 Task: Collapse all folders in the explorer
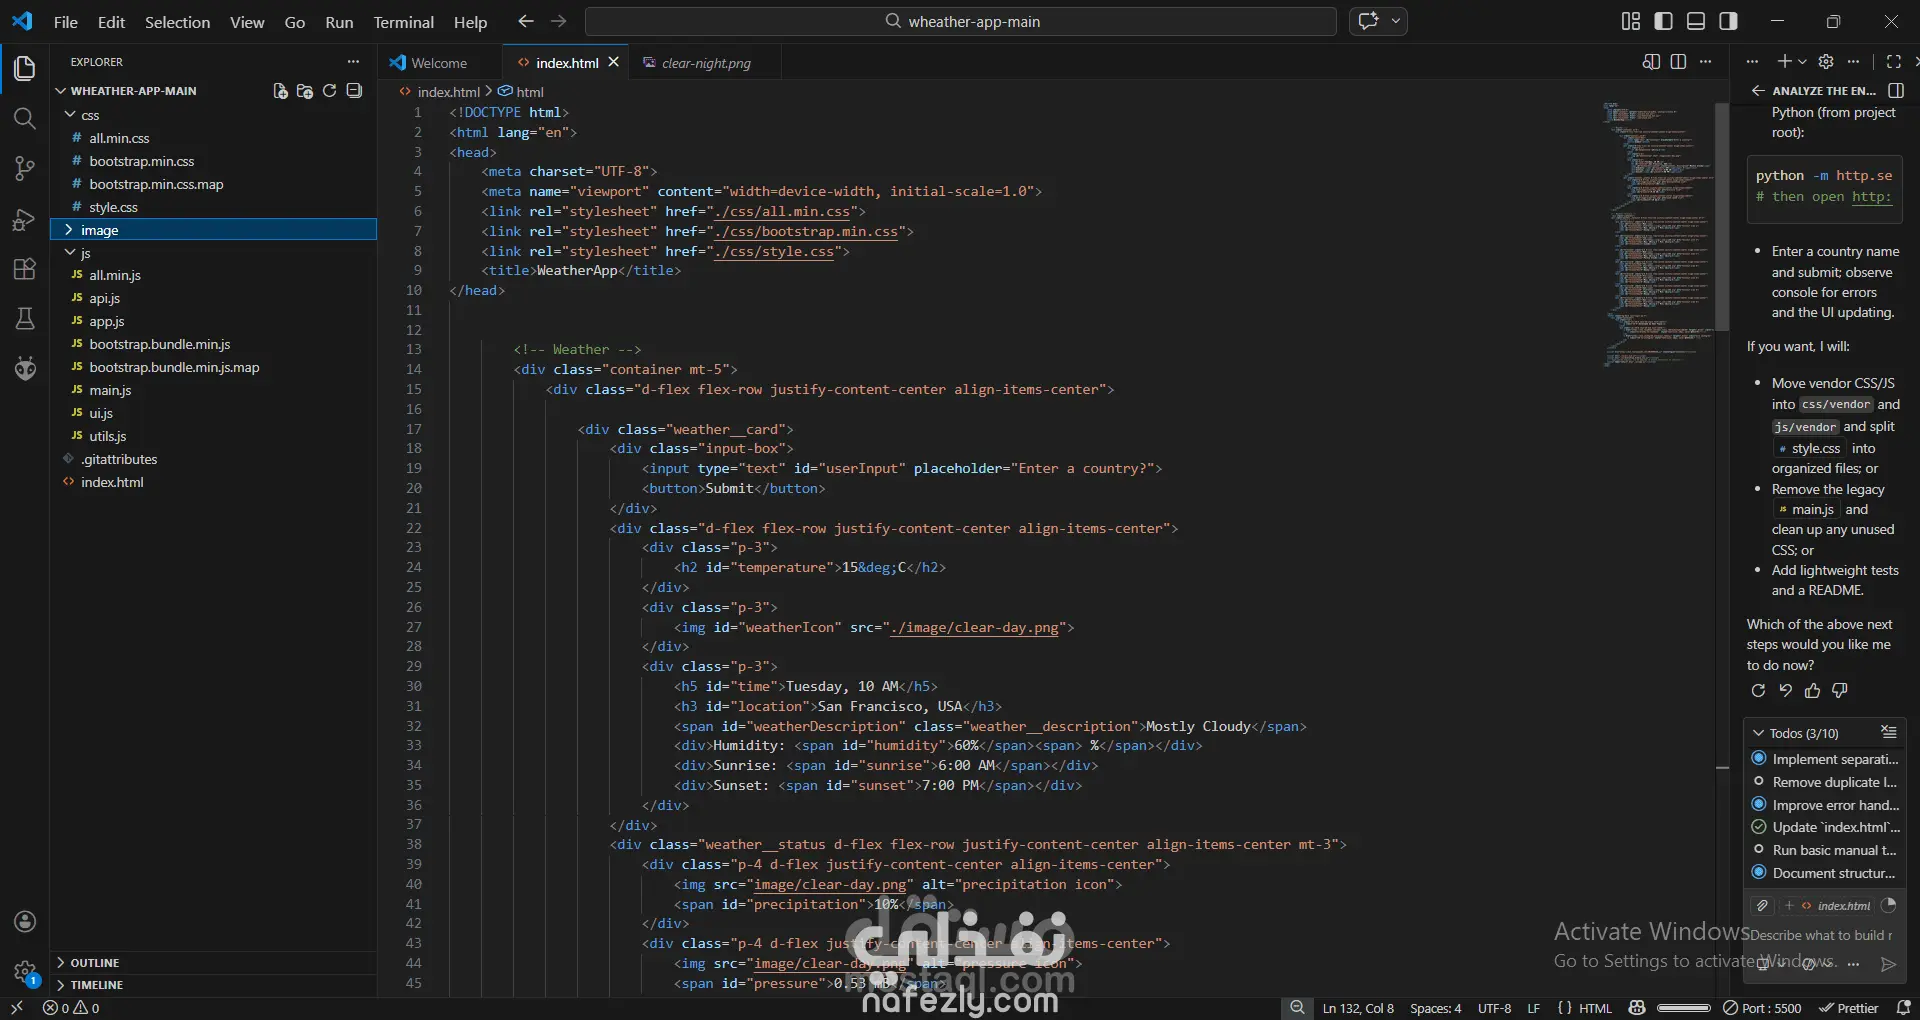(x=354, y=91)
